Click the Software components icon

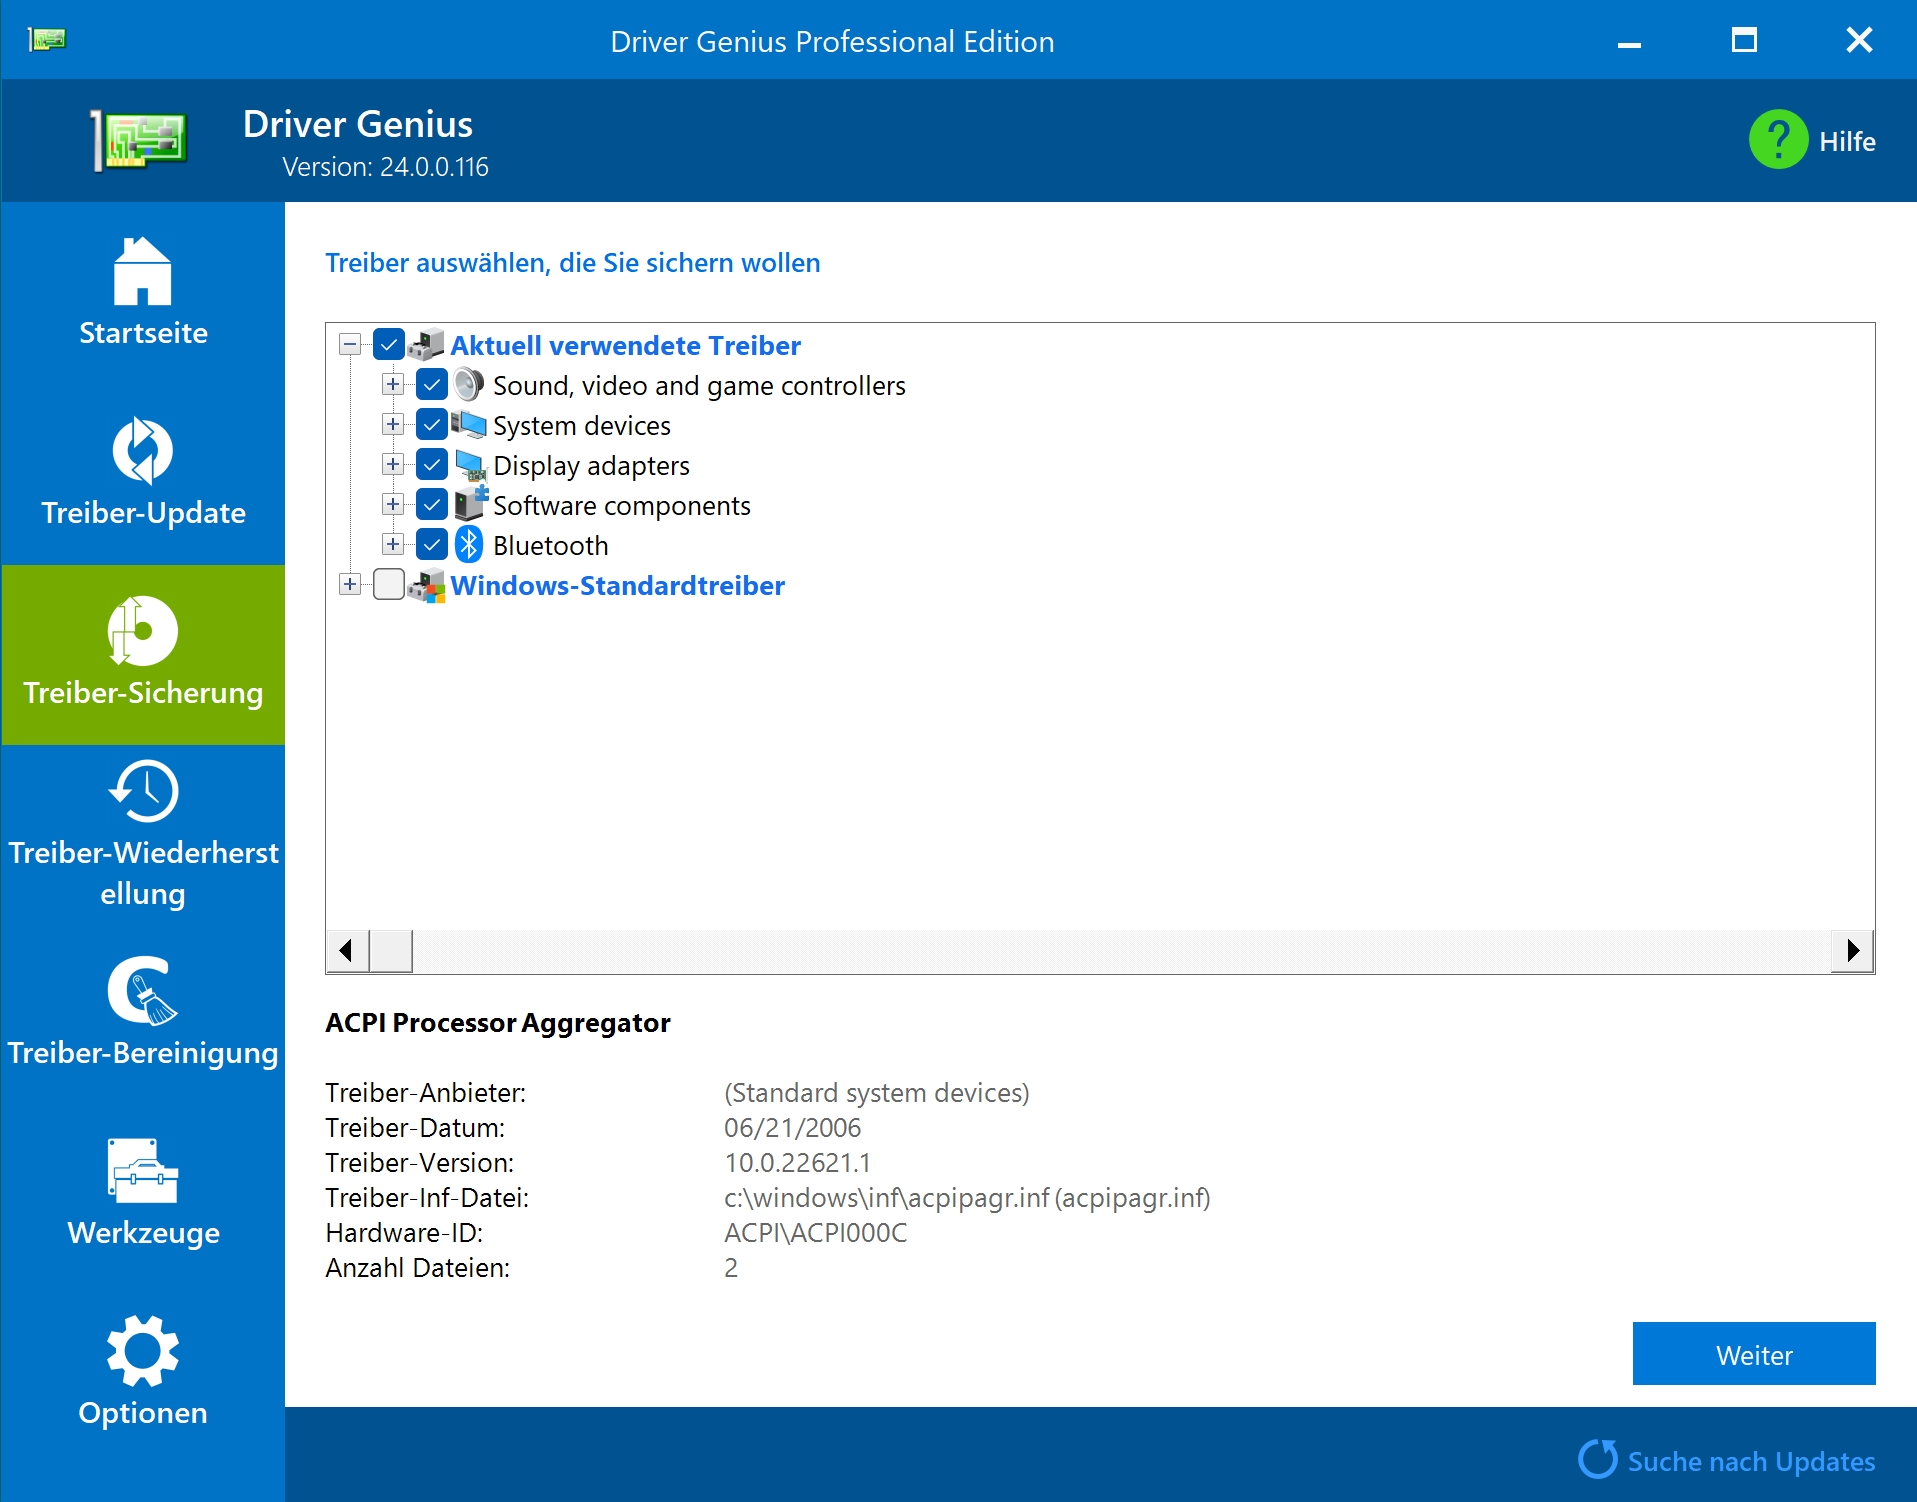[470, 504]
